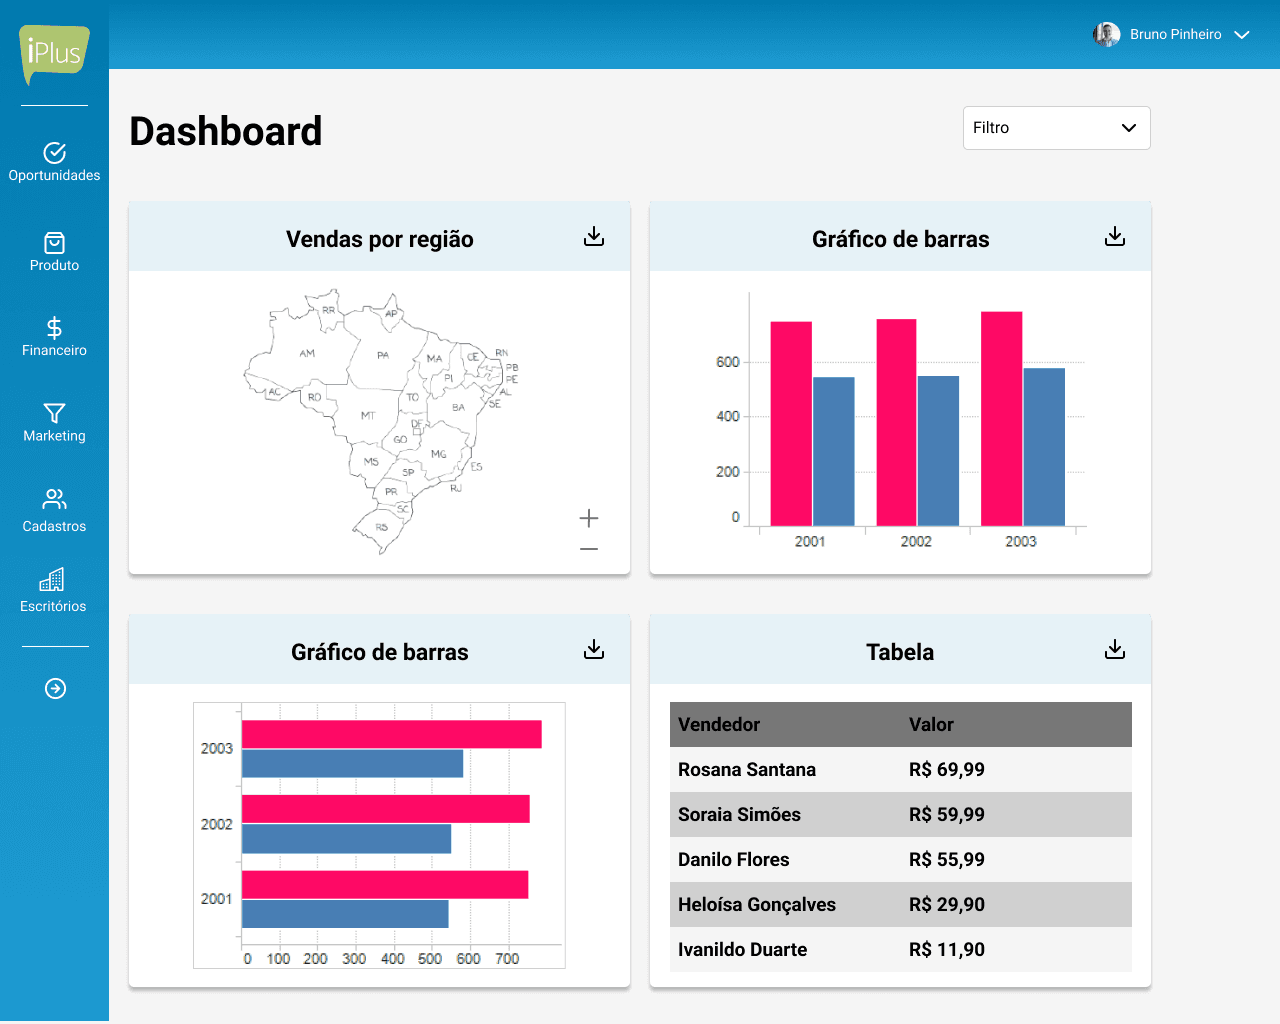Viewport: 1280px width, 1024px height.
Task: Click the R$ 69,99 value cell
Action: point(947,770)
